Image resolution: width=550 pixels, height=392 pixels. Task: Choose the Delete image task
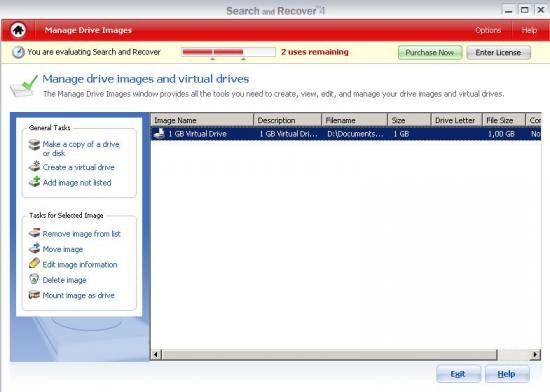click(65, 280)
